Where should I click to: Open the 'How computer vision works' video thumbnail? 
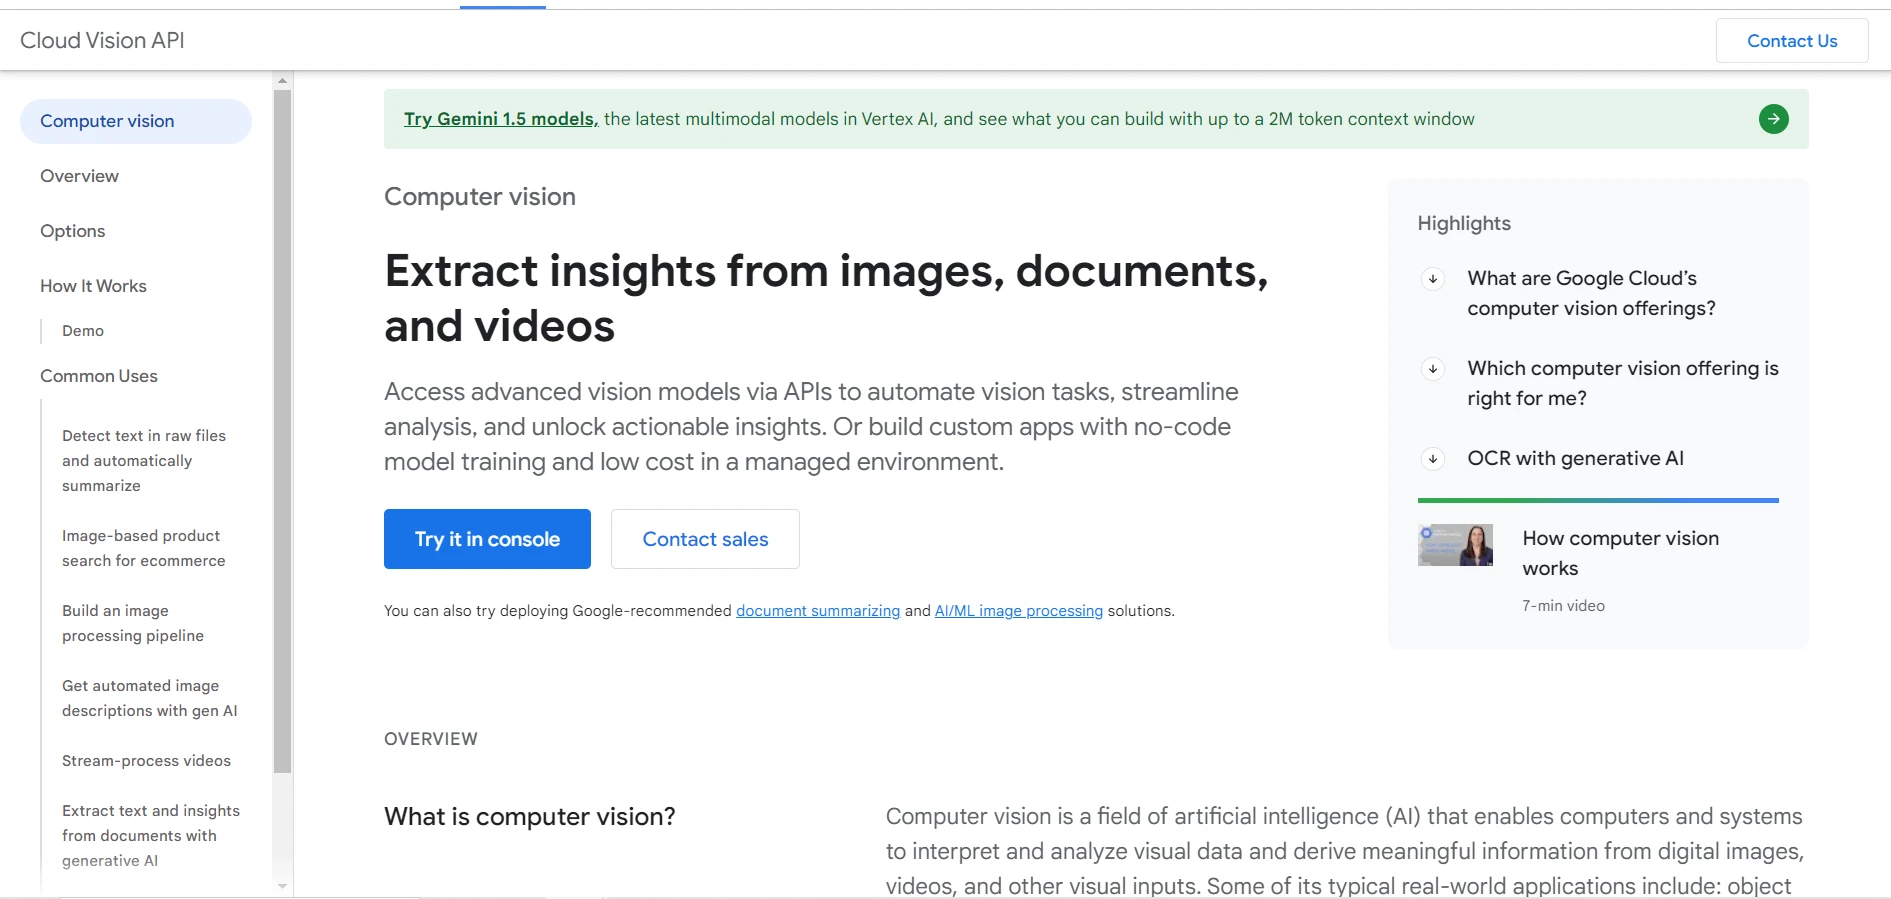pyautogui.click(x=1455, y=545)
